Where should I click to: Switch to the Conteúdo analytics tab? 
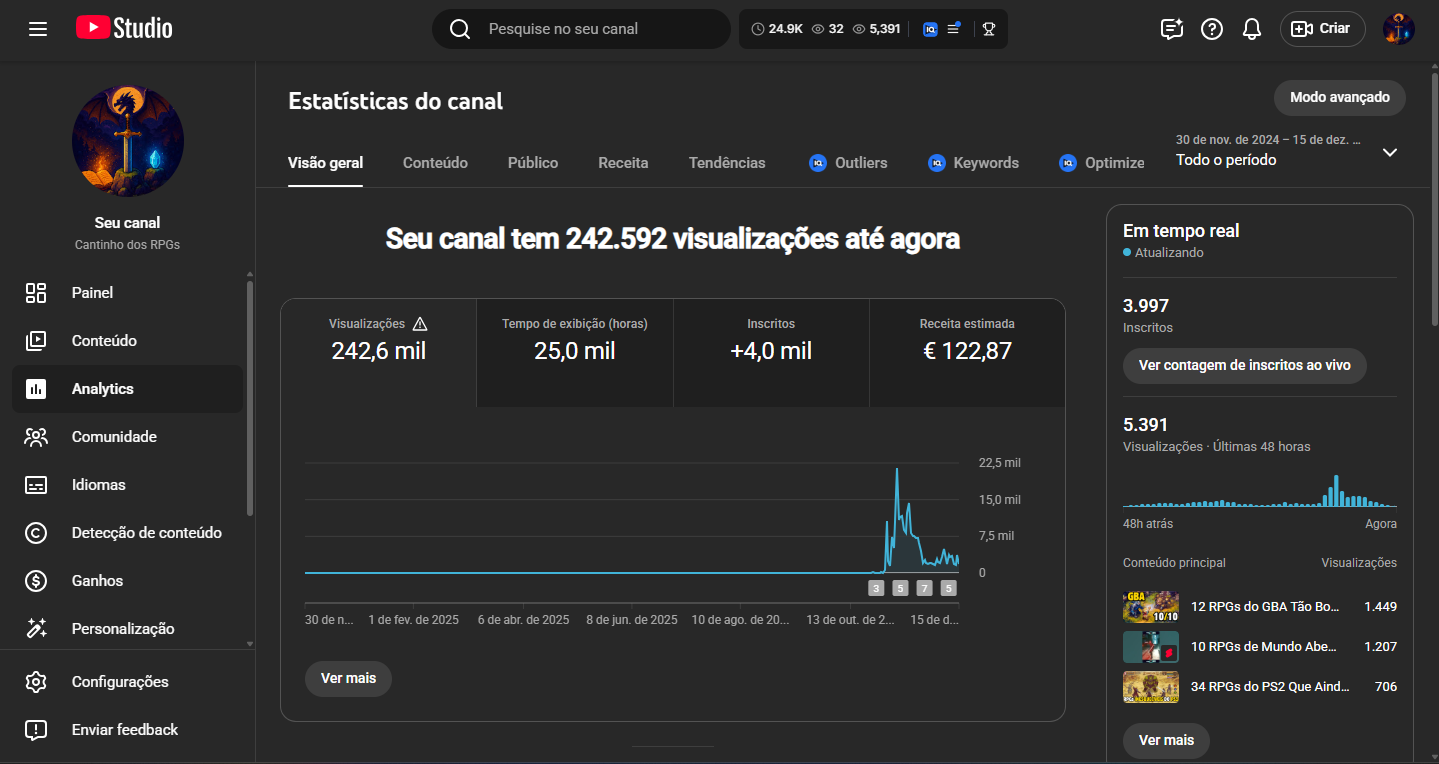point(435,163)
